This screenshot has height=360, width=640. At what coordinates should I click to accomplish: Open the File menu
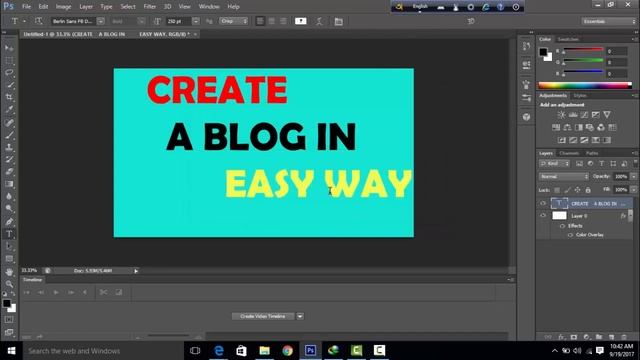point(27,7)
